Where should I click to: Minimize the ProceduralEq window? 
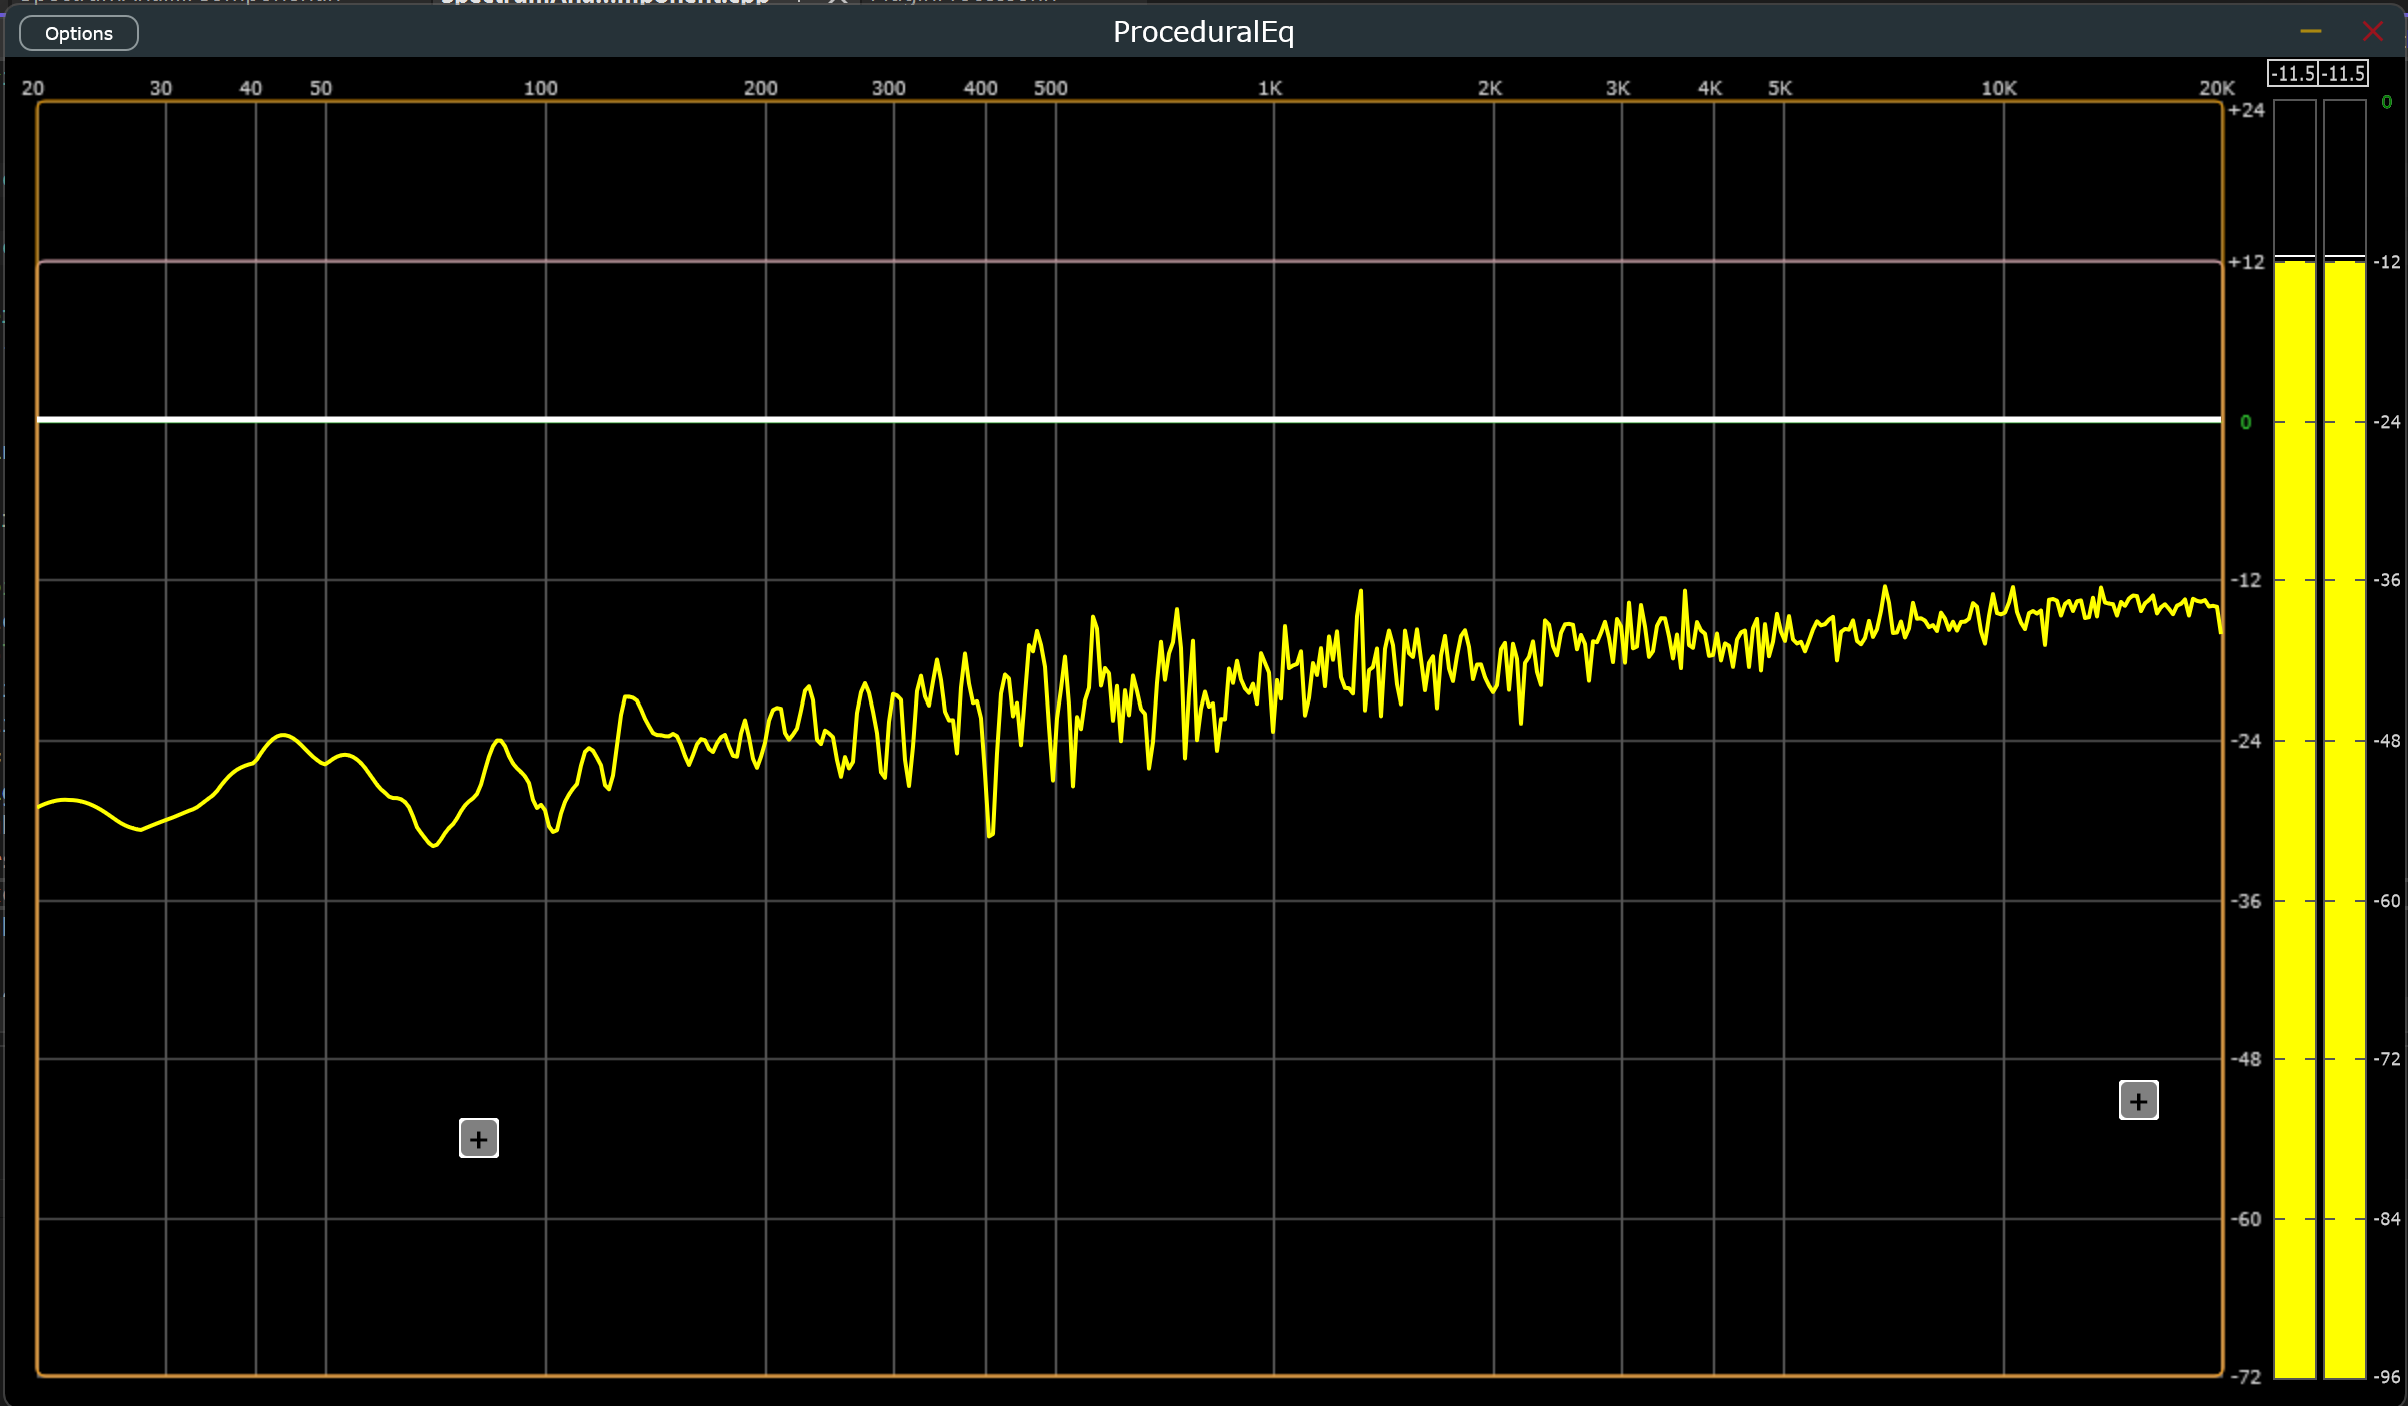[x=2310, y=32]
